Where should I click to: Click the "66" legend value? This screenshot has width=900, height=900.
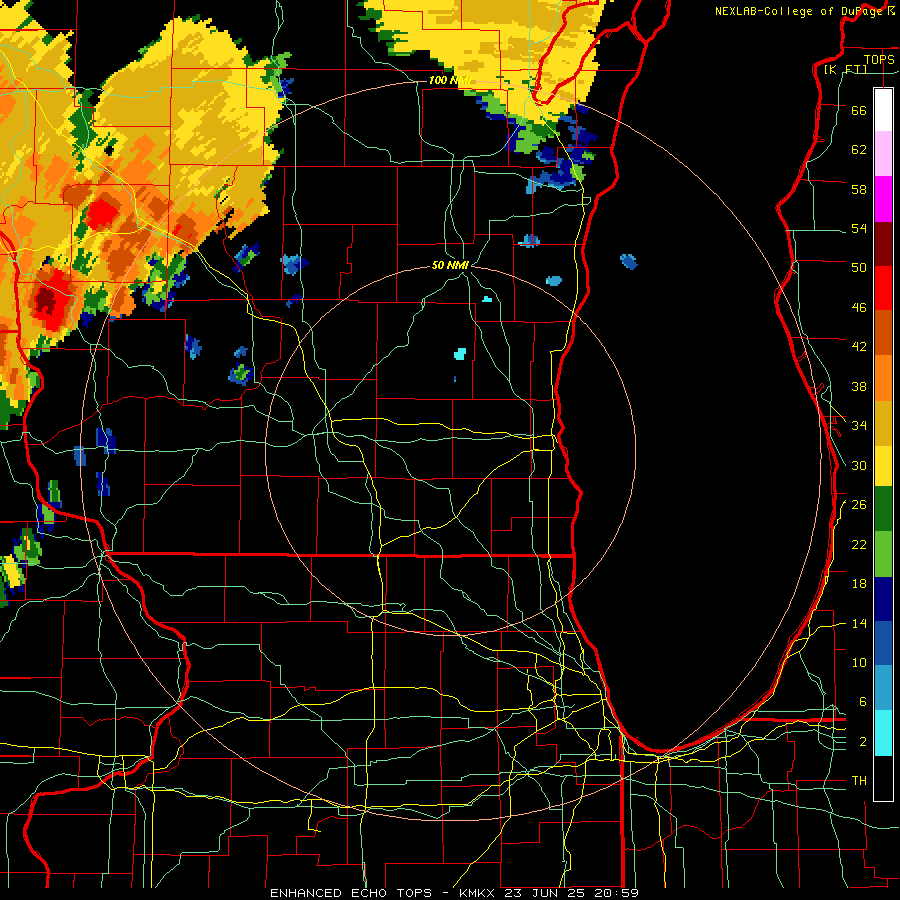[859, 110]
